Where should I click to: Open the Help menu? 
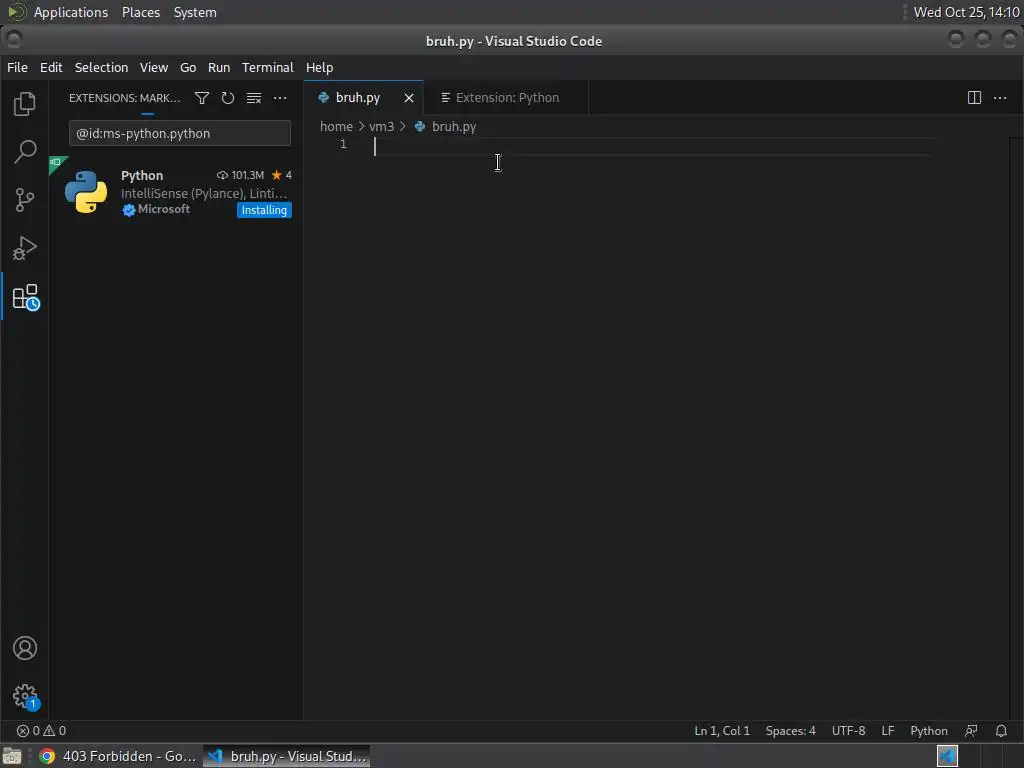[x=319, y=67]
